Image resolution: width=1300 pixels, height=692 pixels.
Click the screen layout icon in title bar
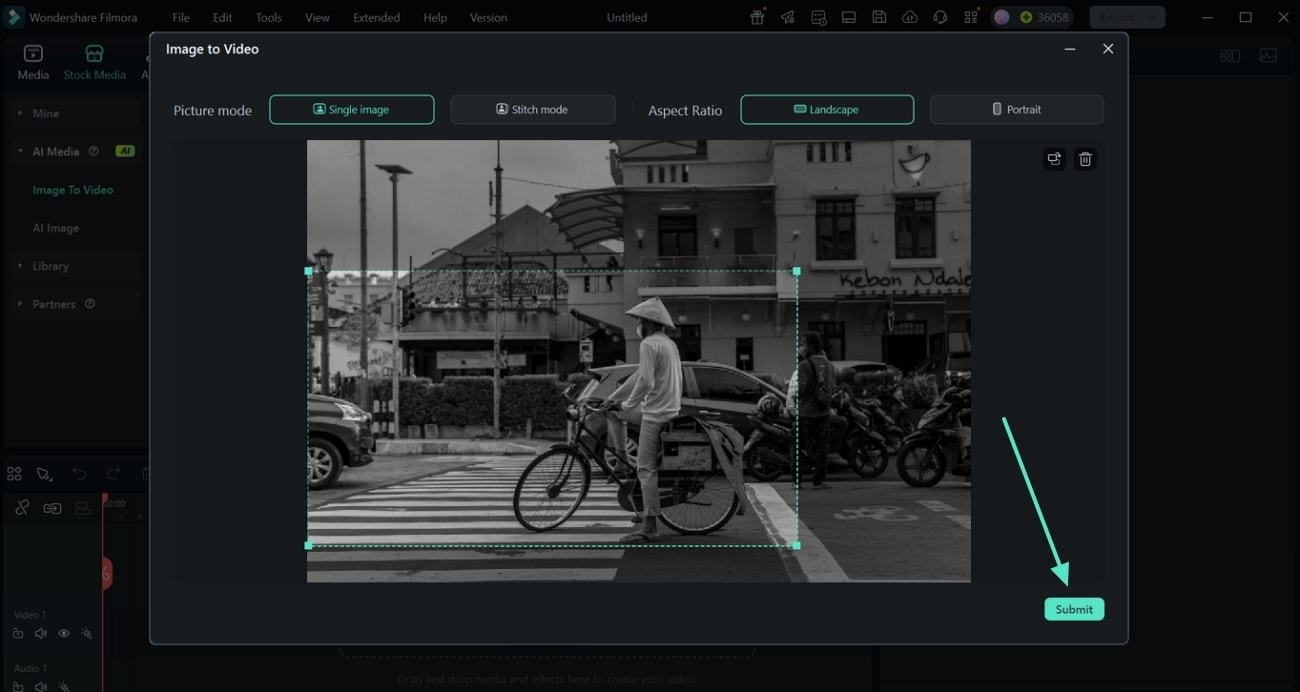[848, 17]
